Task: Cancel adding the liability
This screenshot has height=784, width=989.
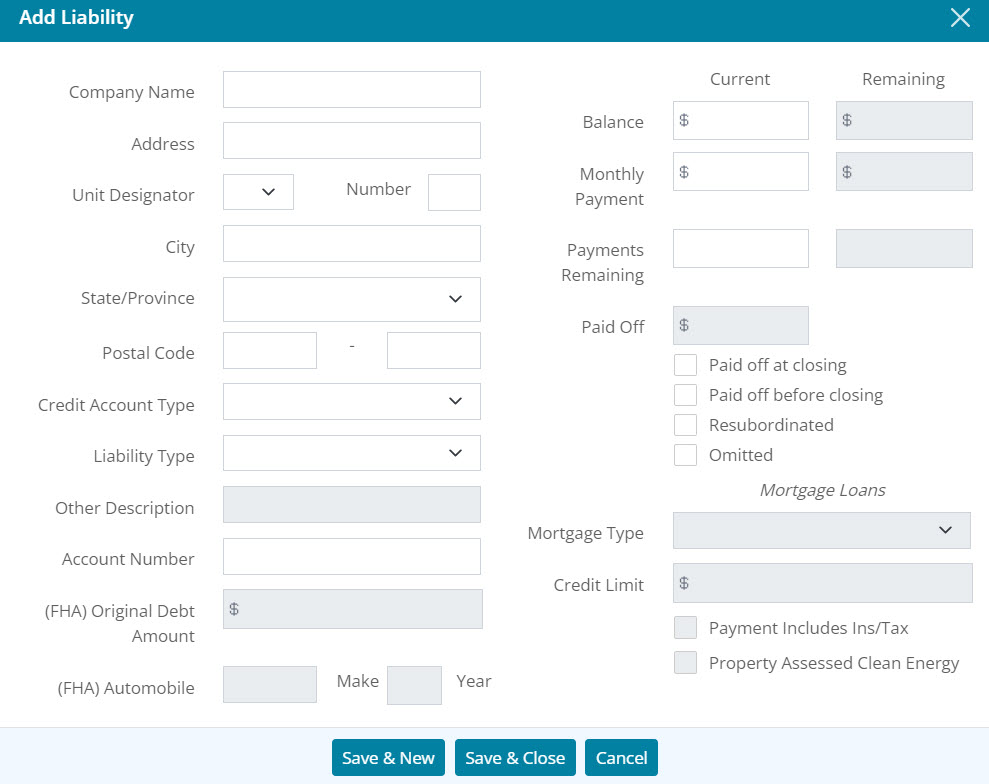Action: [x=621, y=758]
